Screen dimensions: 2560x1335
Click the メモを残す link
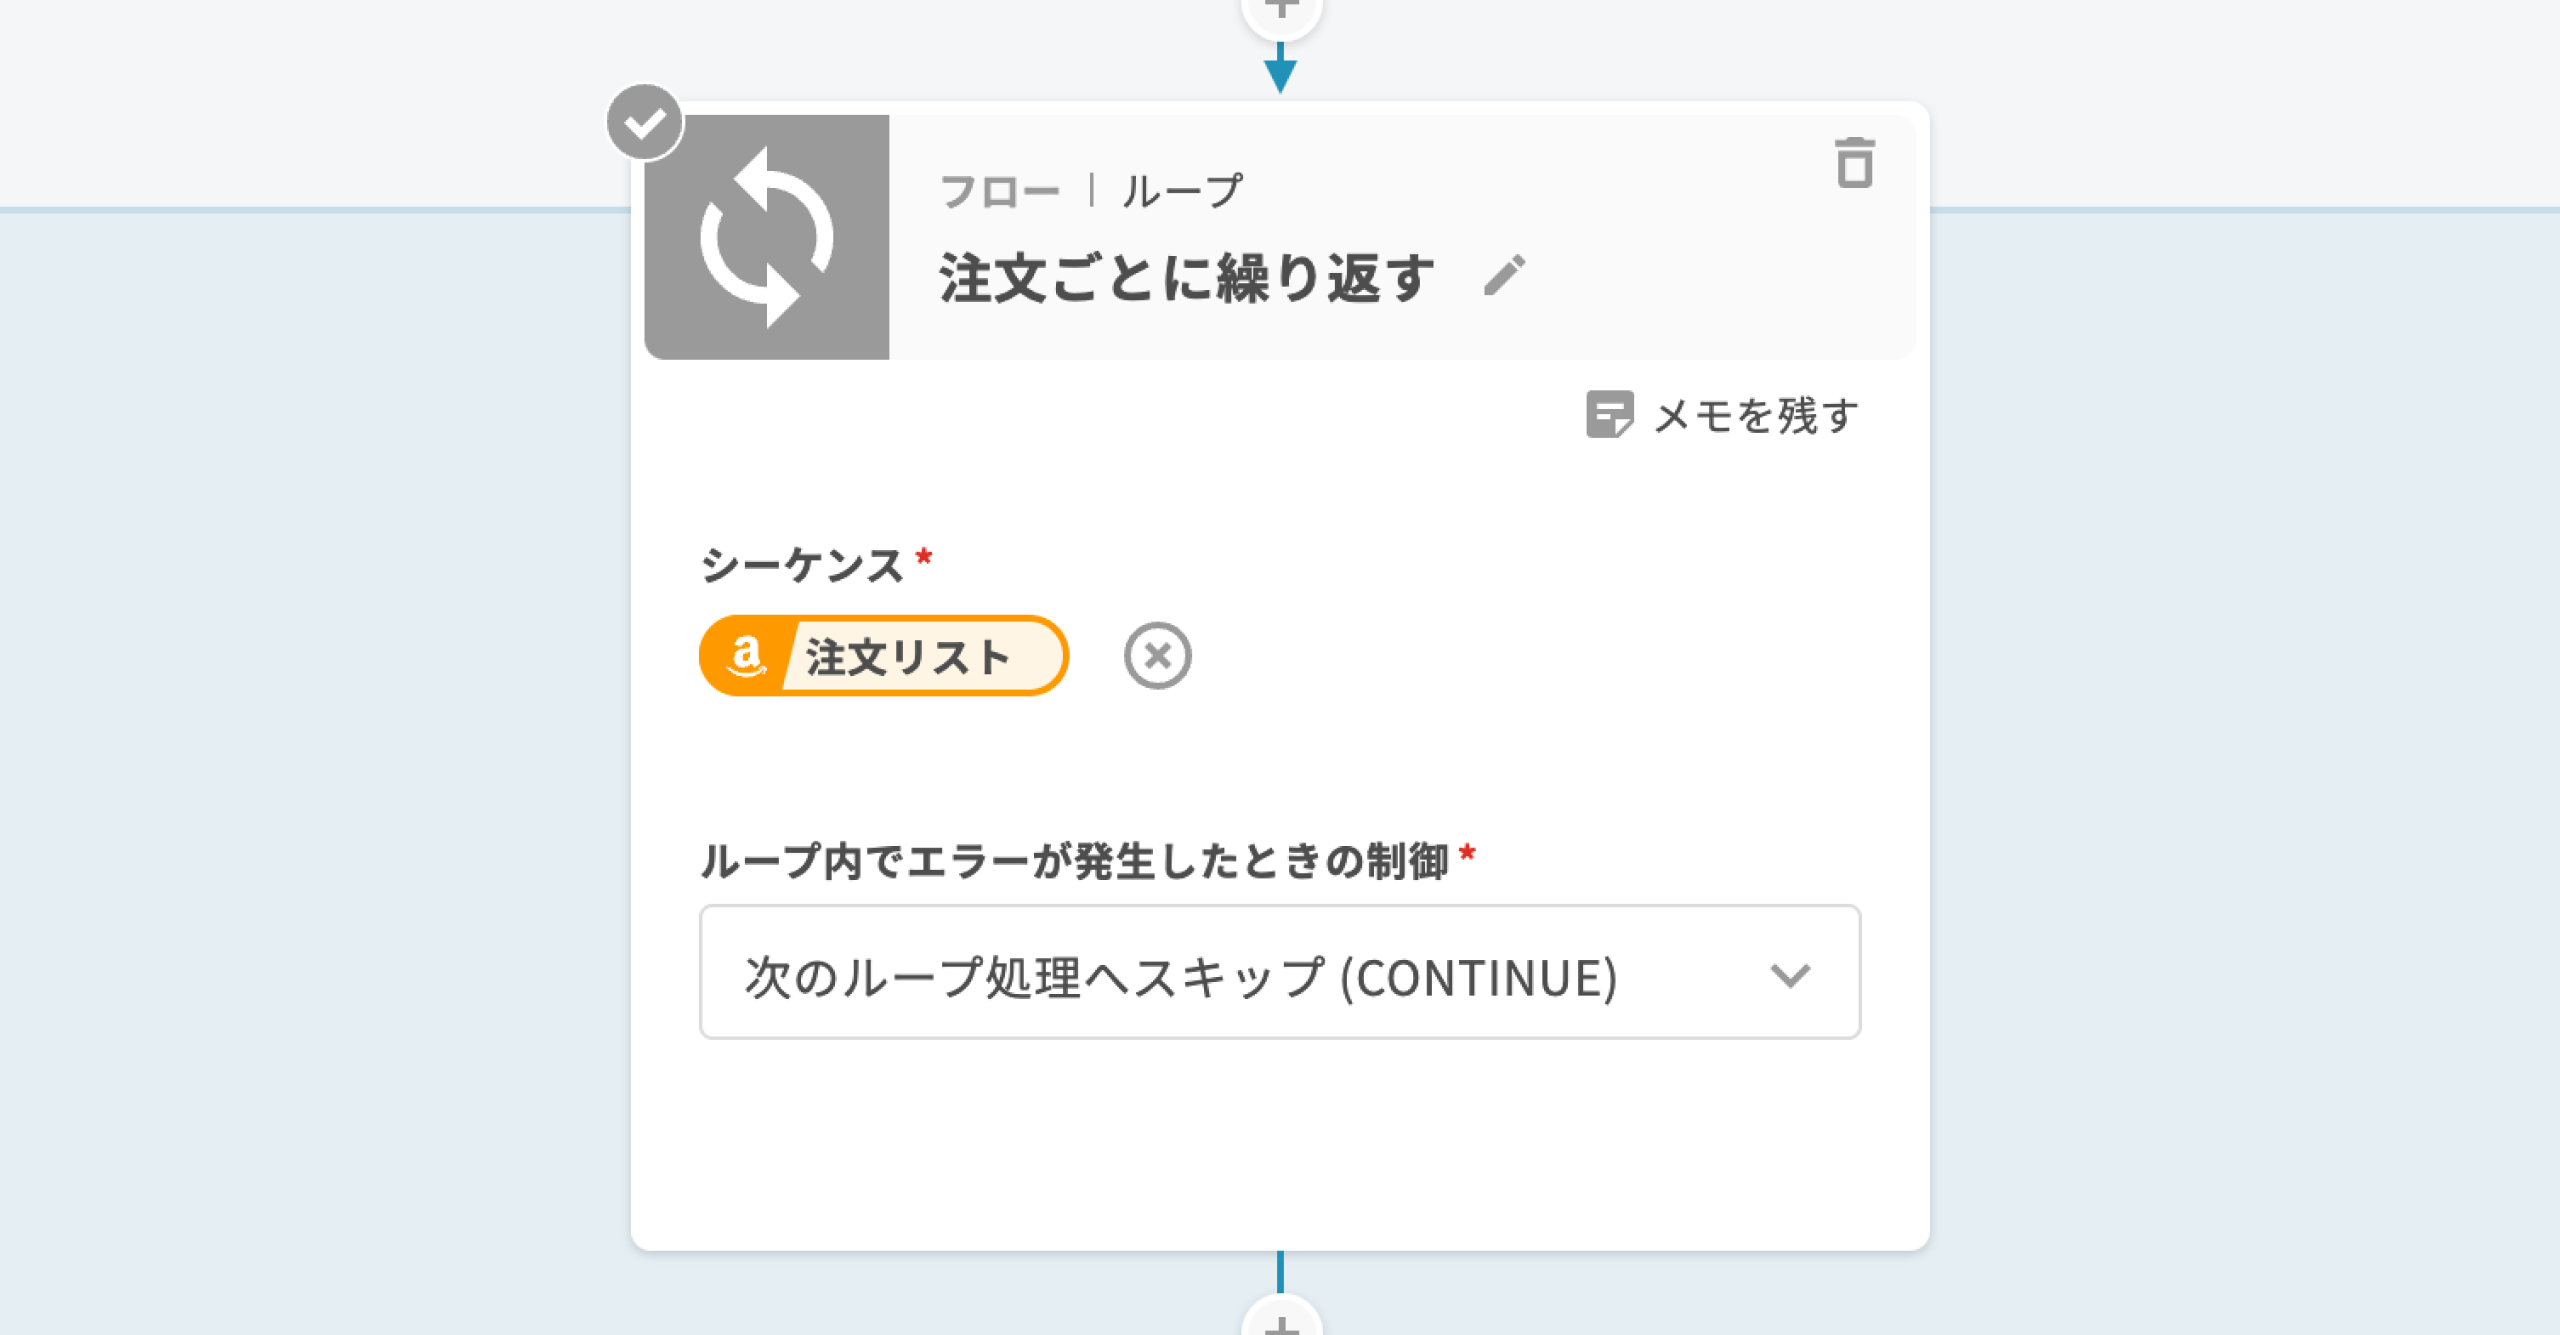pyautogui.click(x=1756, y=414)
